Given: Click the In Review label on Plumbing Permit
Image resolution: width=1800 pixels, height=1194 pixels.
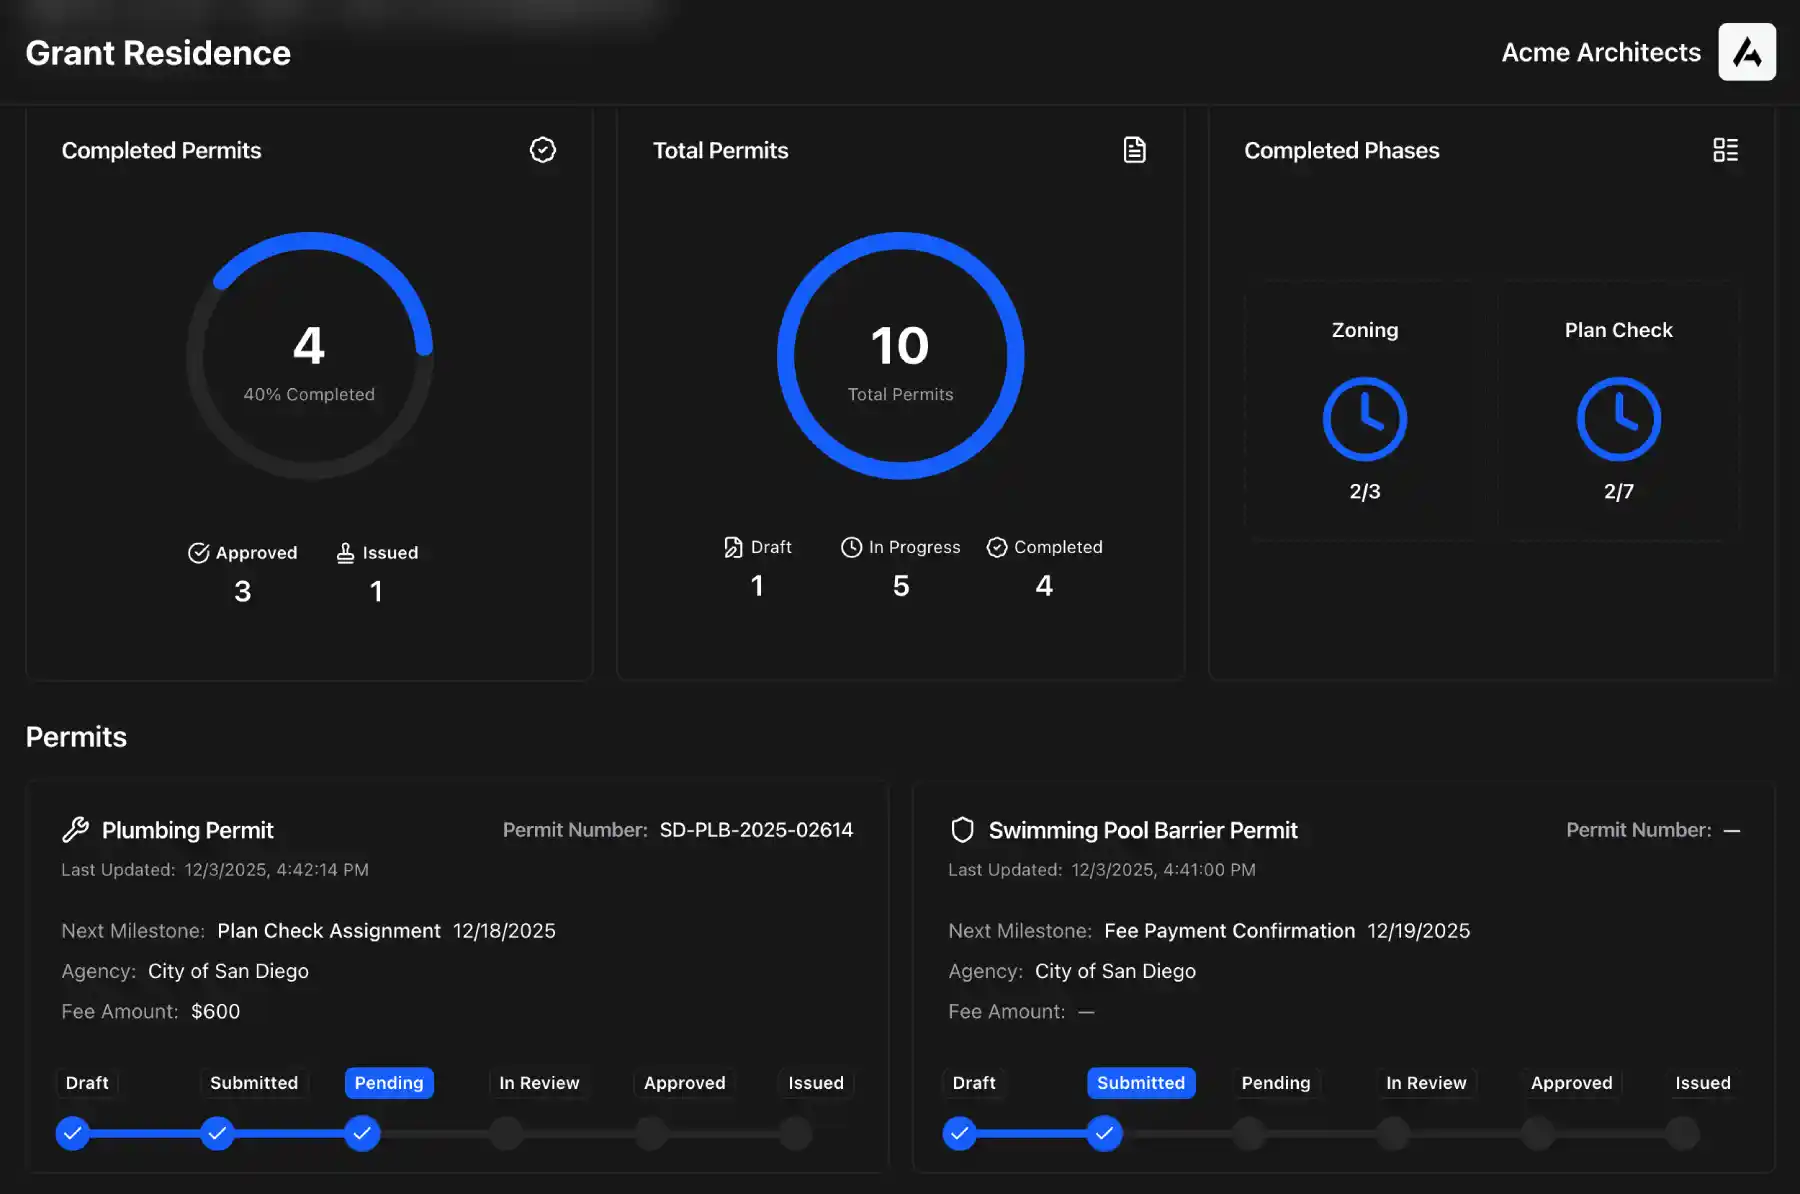Looking at the screenshot, I should coord(539,1083).
